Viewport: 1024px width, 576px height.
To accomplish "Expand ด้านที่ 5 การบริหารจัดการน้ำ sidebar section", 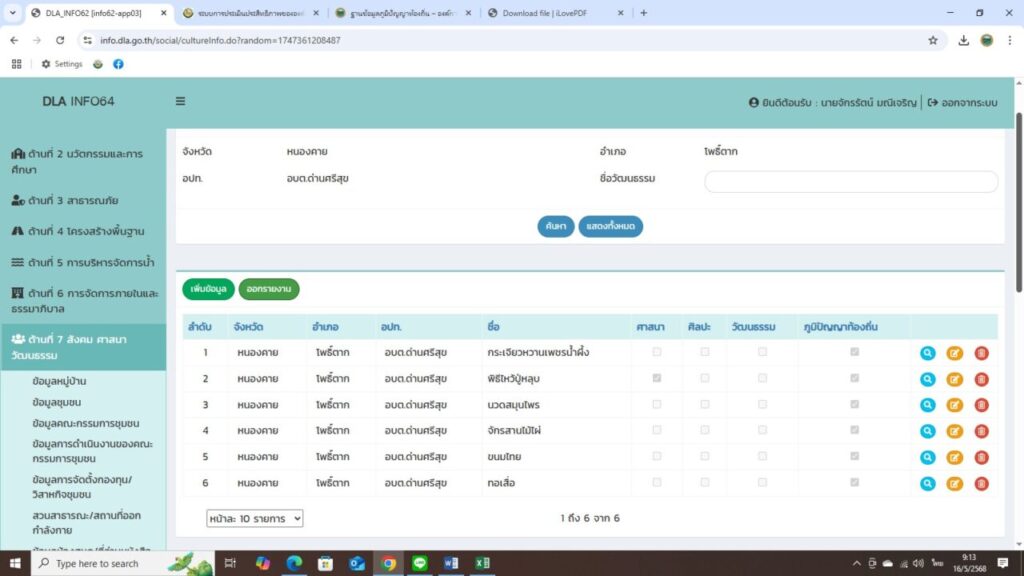I will (83, 262).
